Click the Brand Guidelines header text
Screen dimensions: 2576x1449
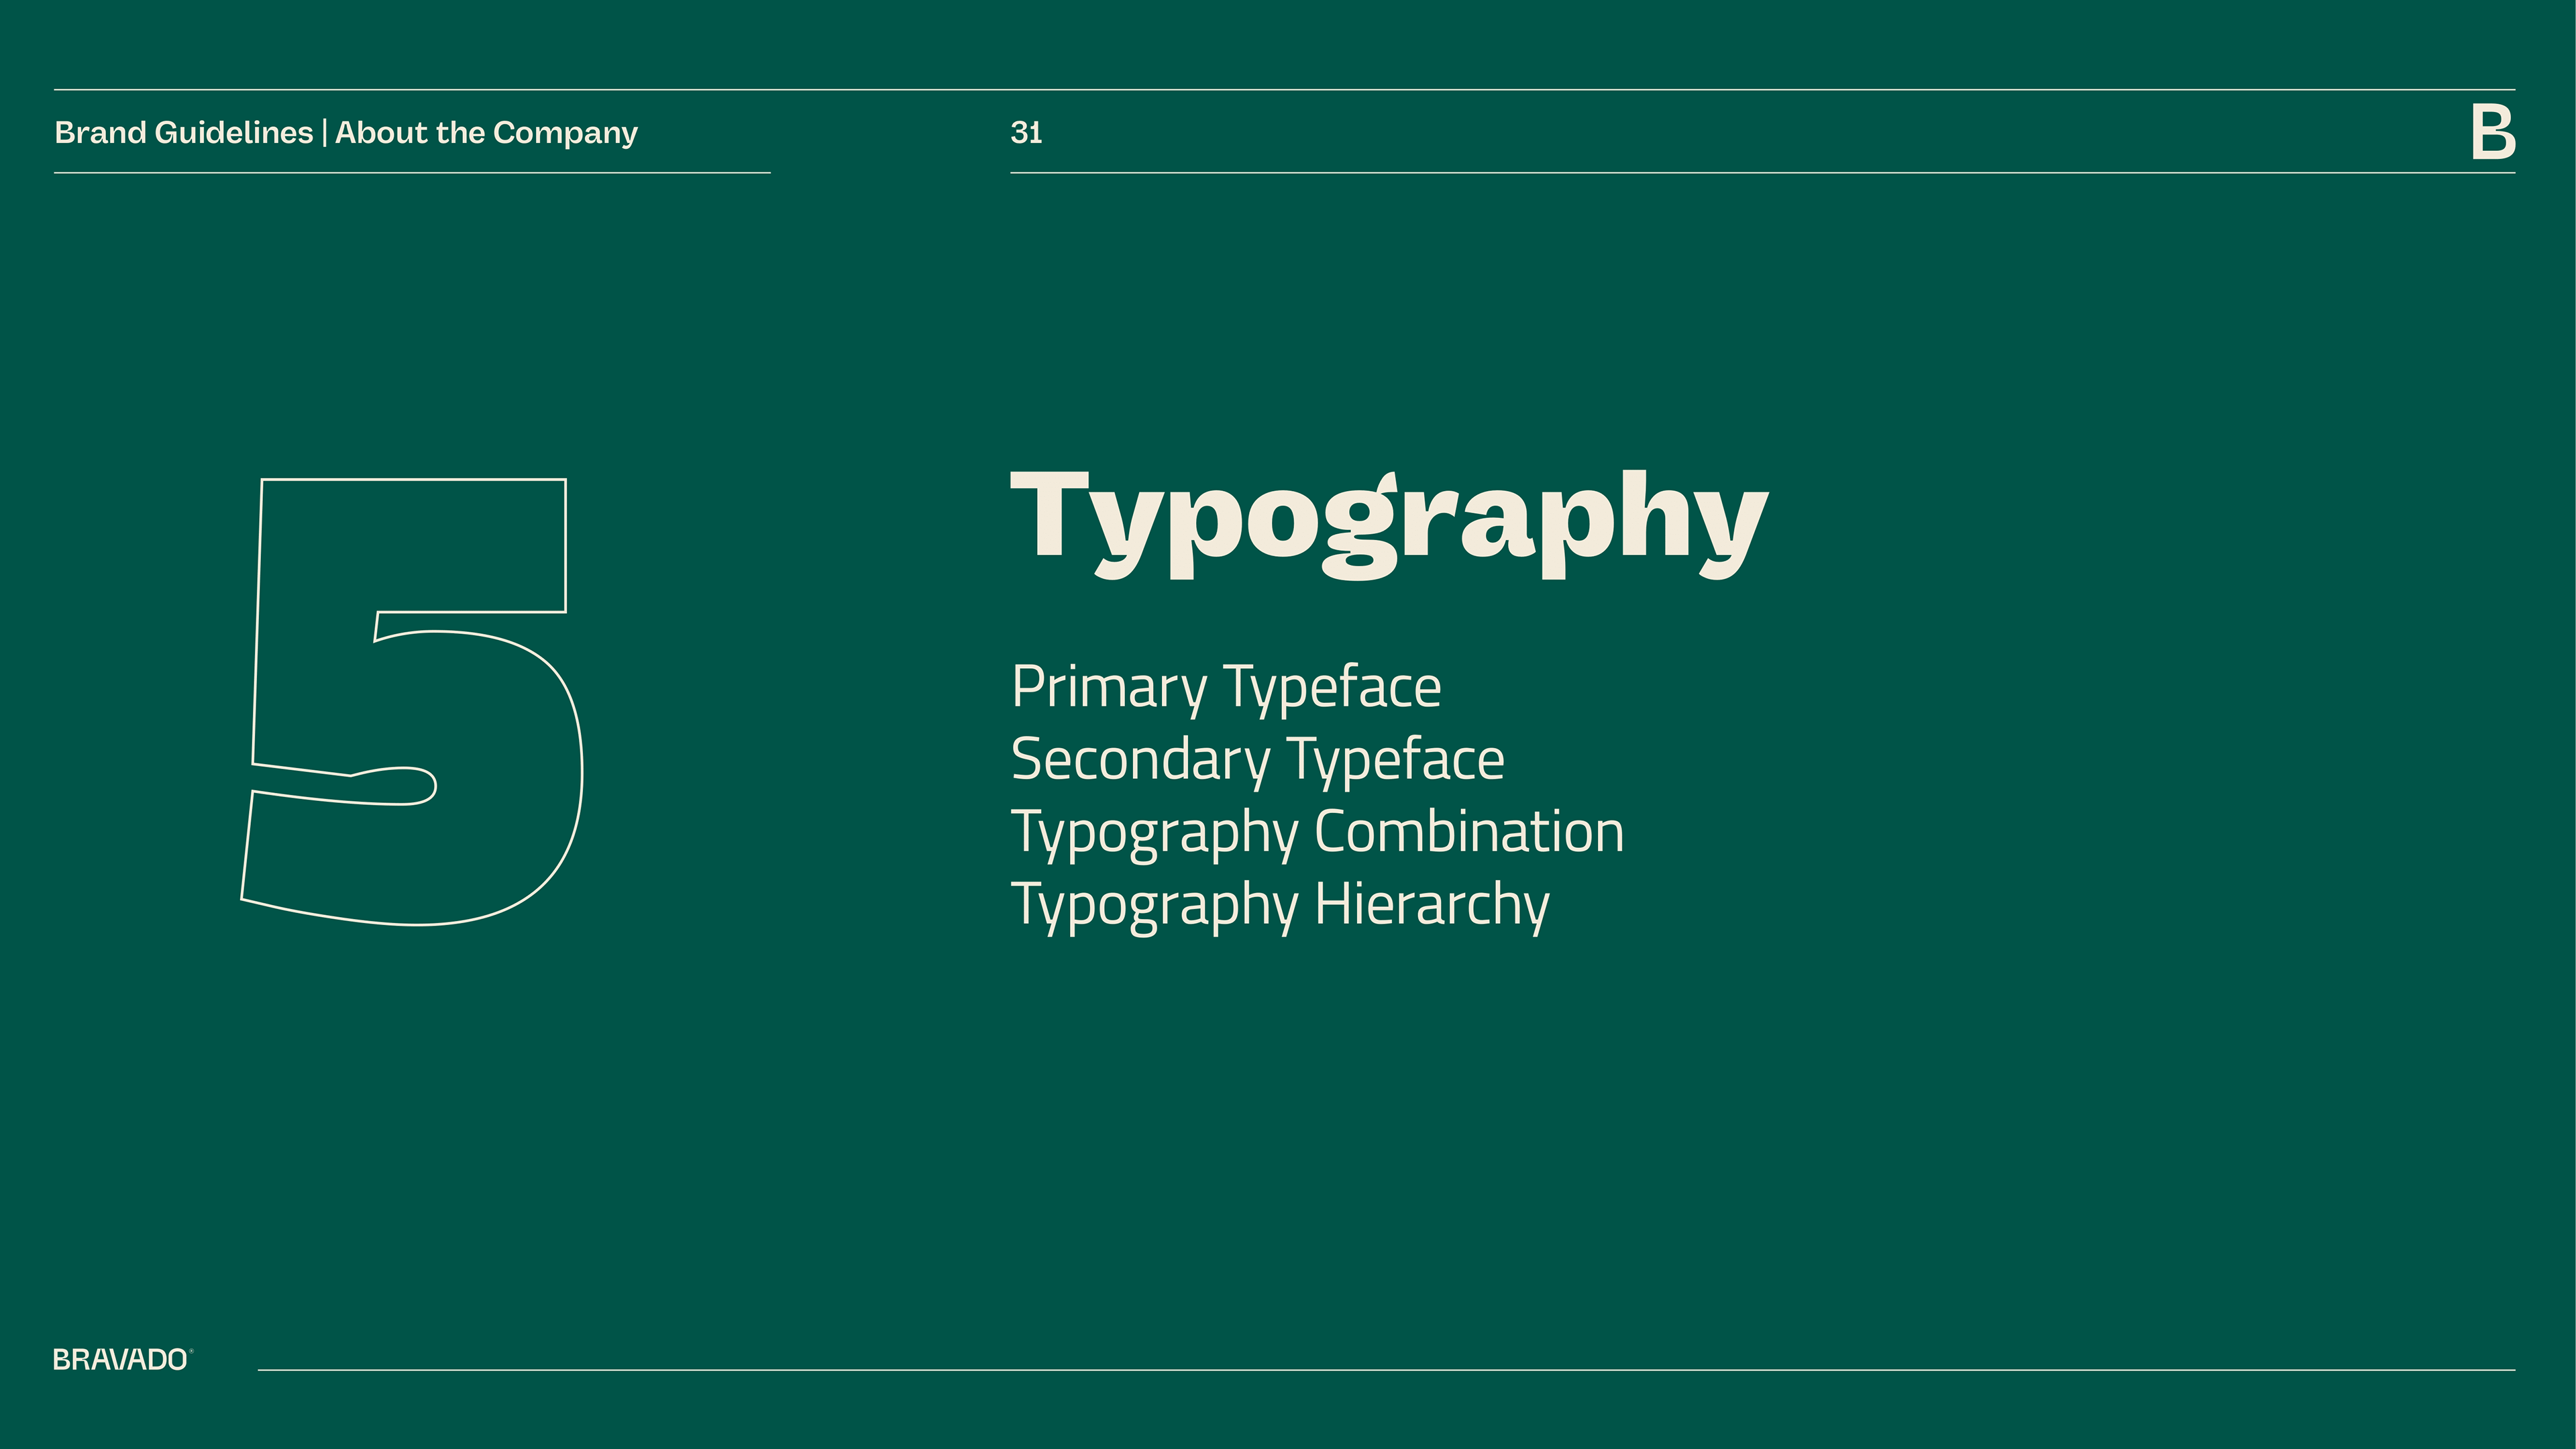pos(183,132)
